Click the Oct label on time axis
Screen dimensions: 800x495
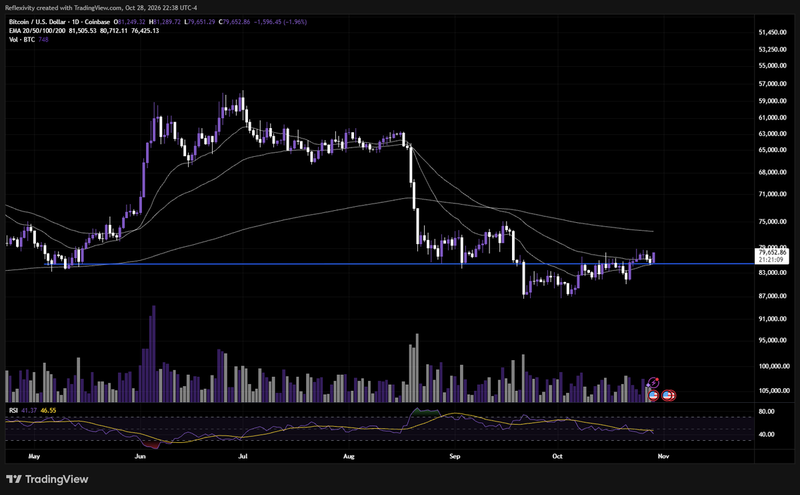(x=557, y=456)
